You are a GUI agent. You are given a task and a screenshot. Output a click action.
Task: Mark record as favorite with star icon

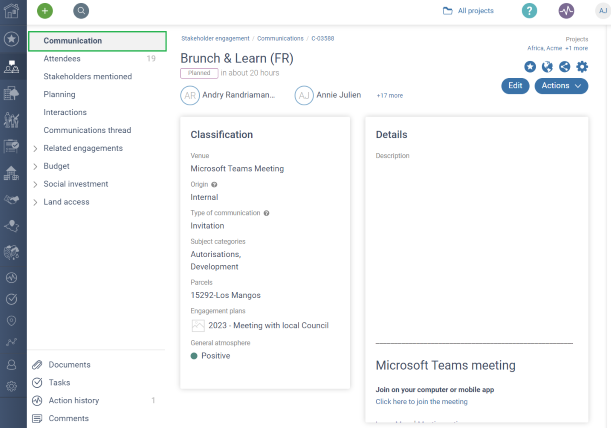530,67
